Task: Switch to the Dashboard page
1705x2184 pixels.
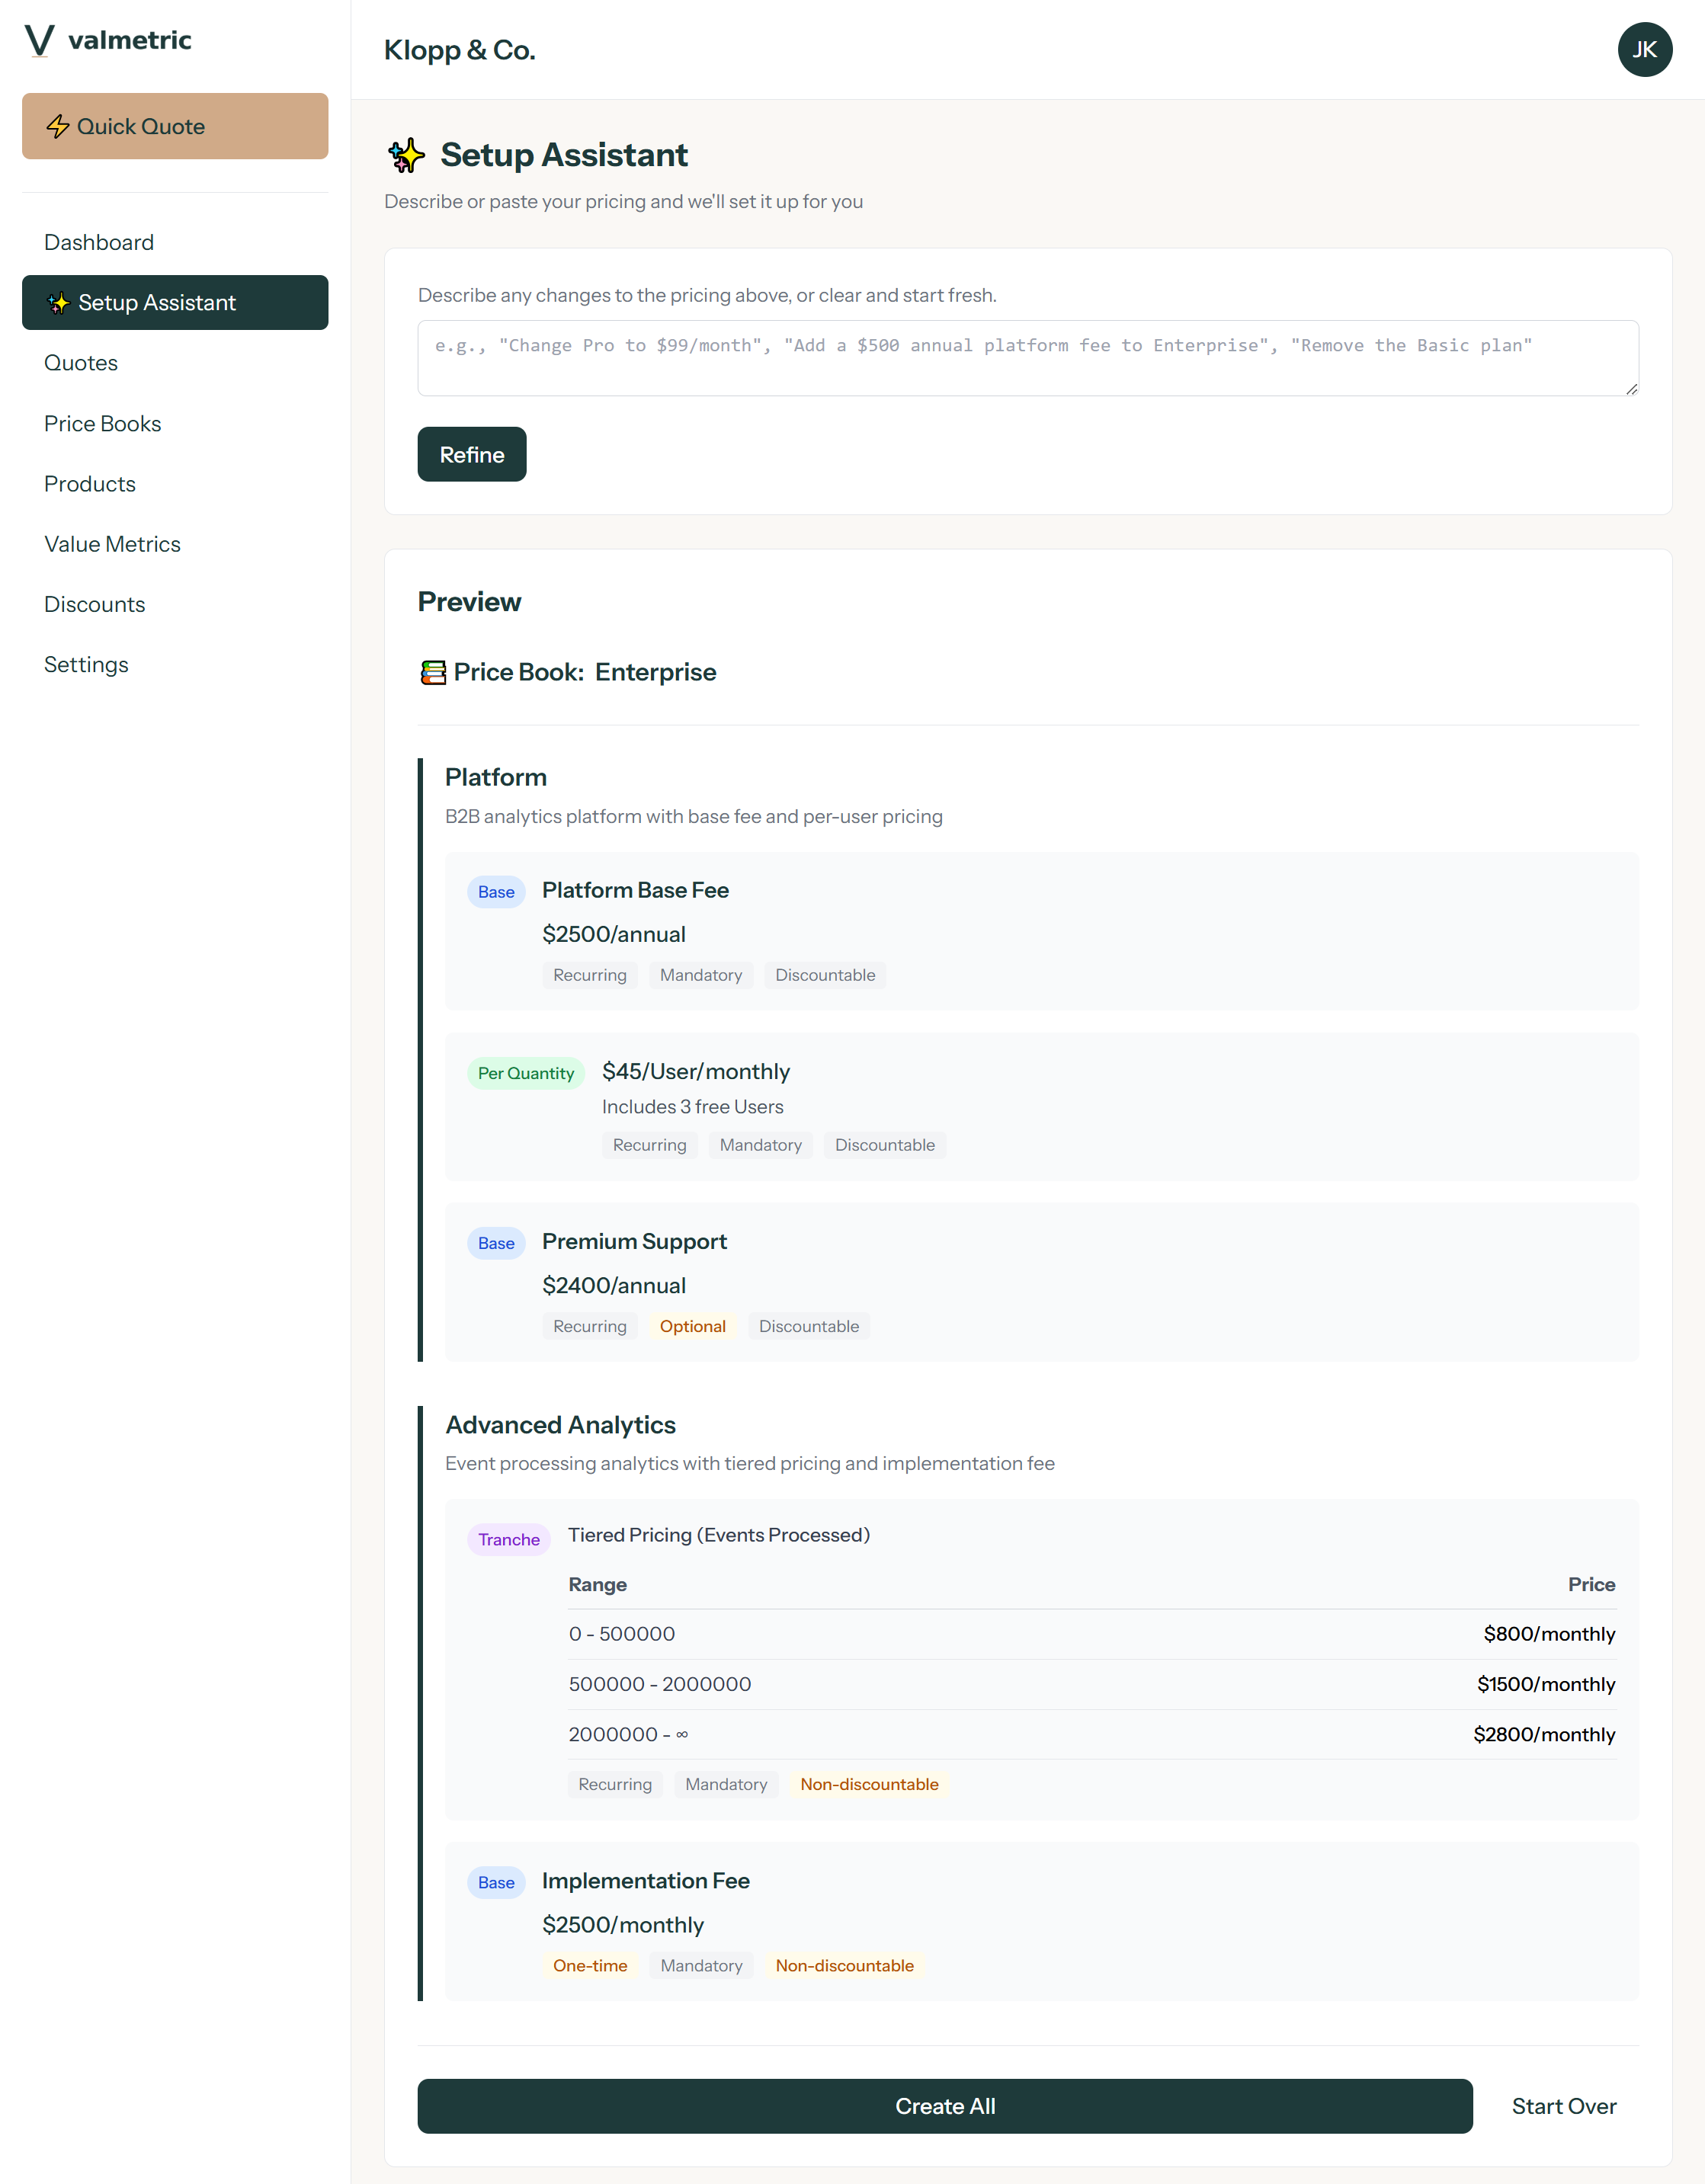Action: pos(99,242)
